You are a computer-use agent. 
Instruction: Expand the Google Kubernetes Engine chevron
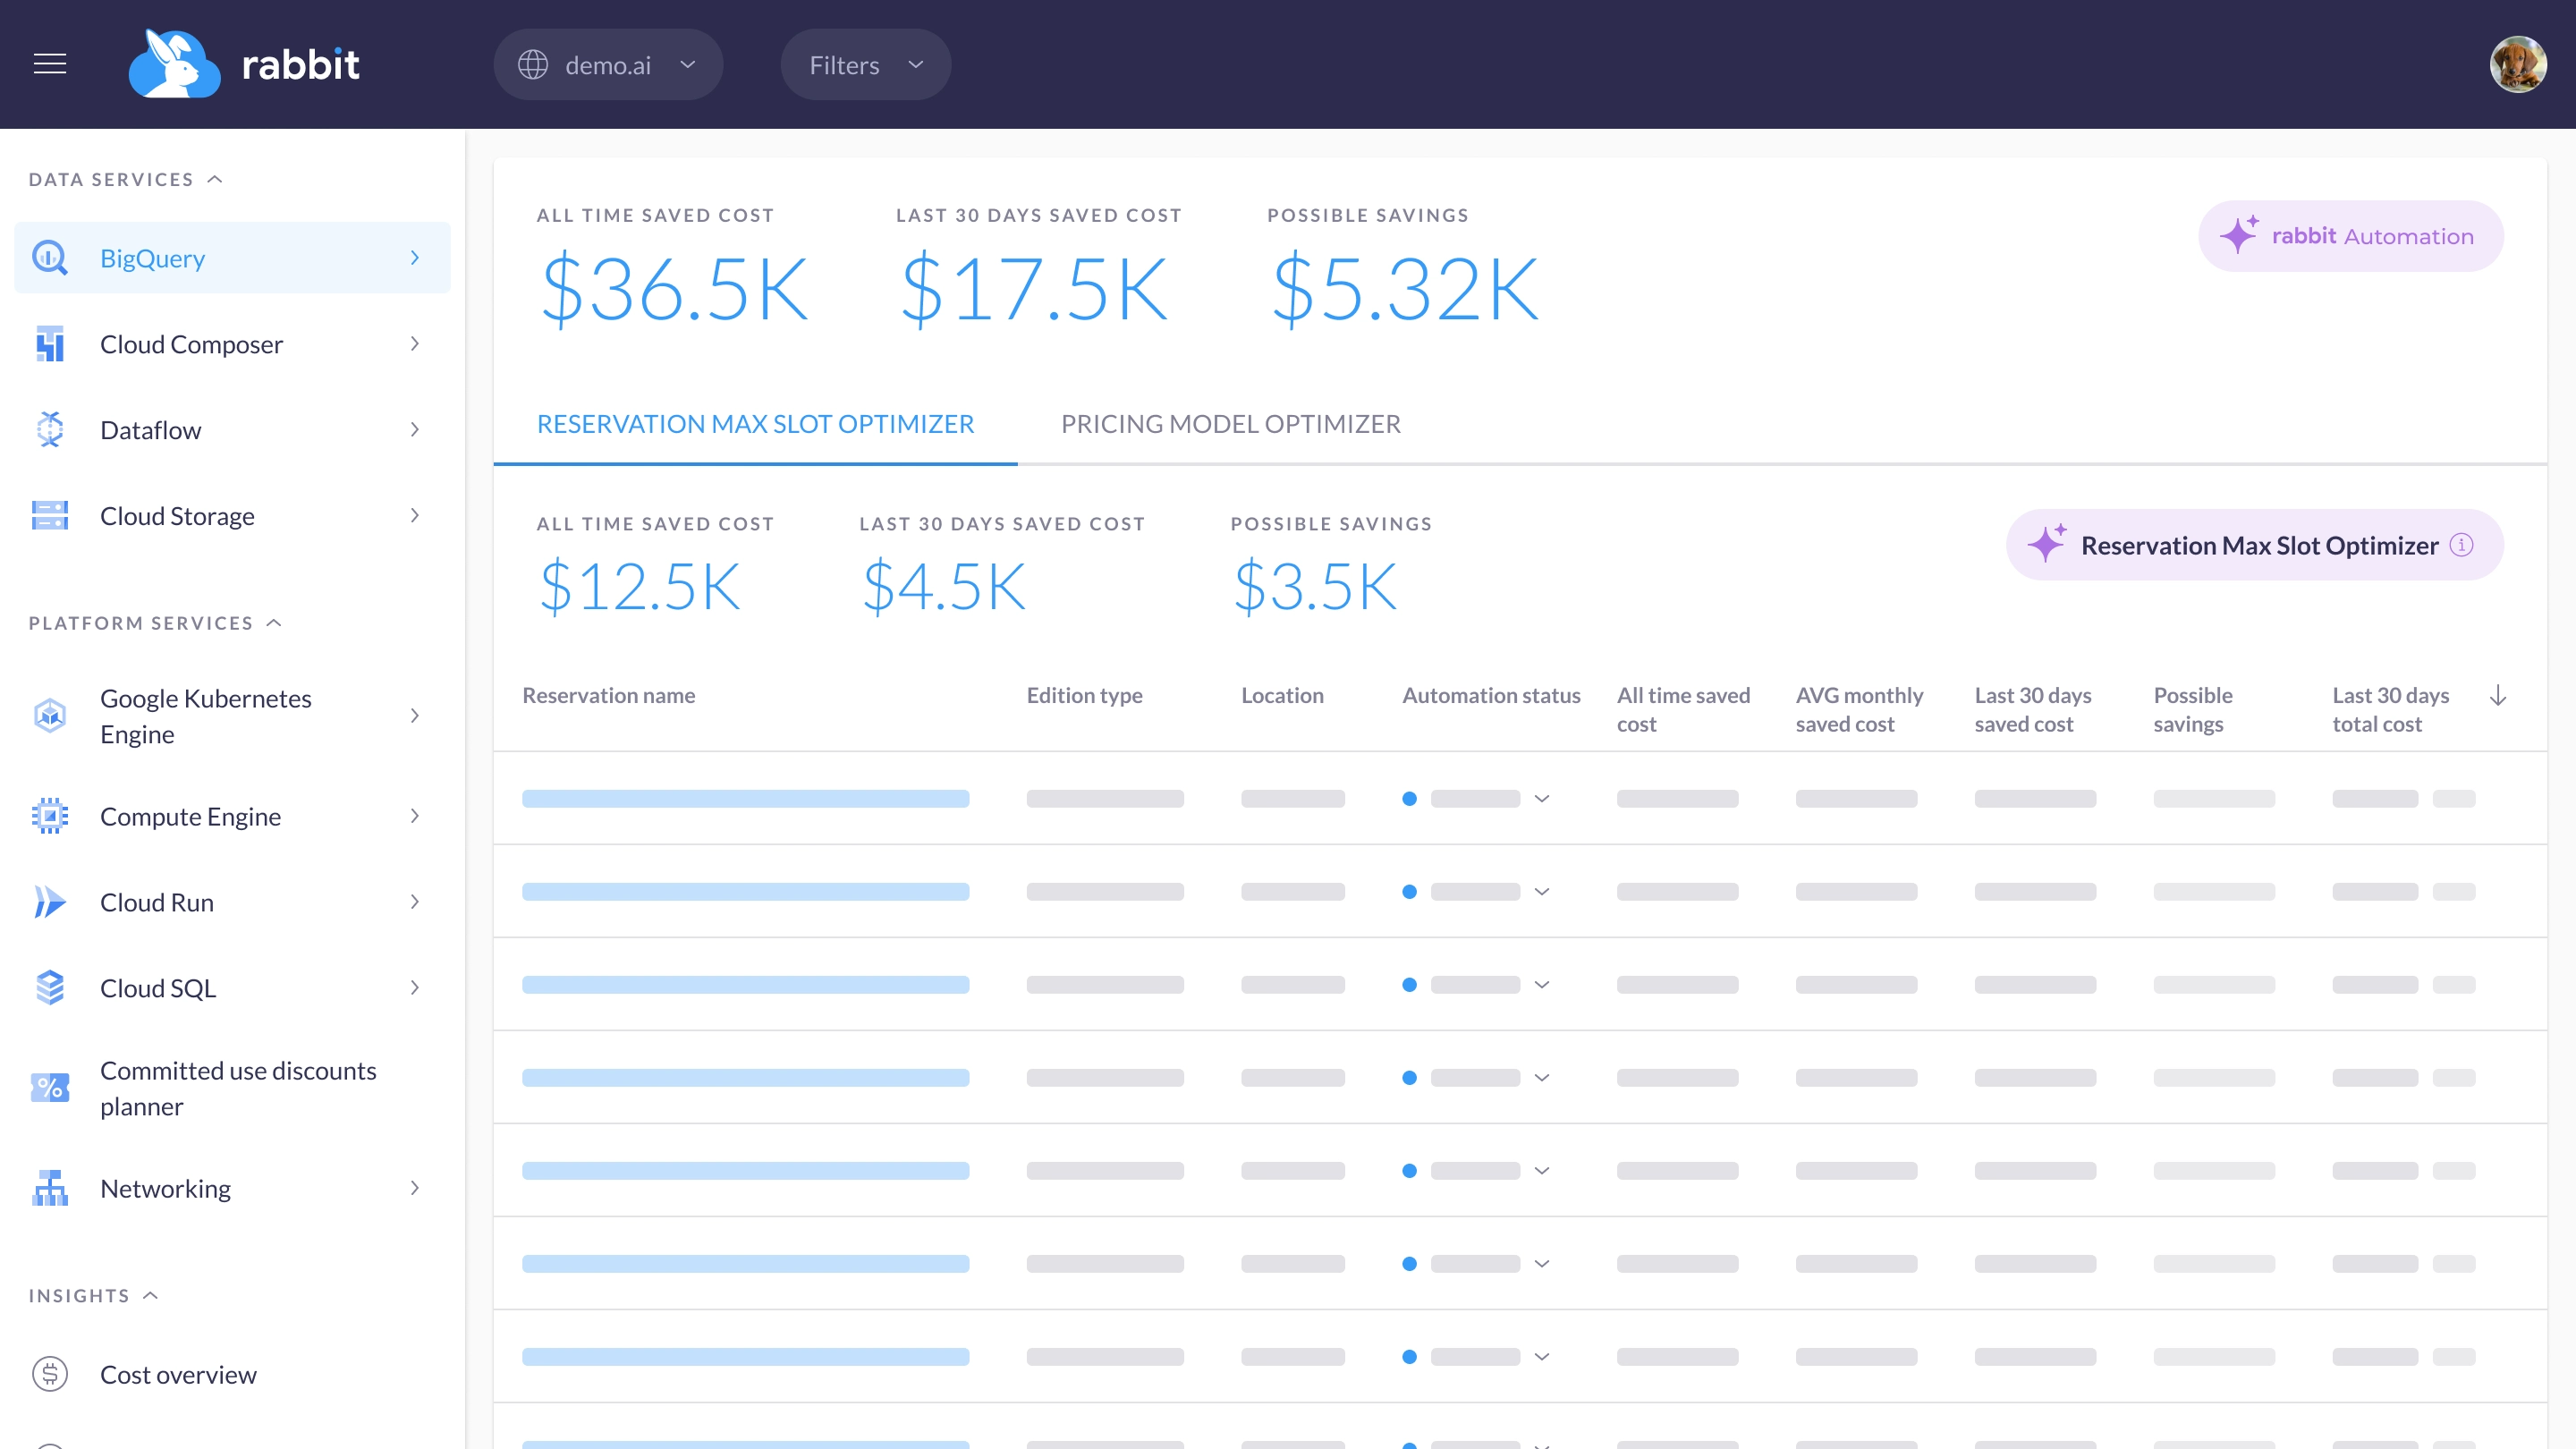(x=414, y=716)
